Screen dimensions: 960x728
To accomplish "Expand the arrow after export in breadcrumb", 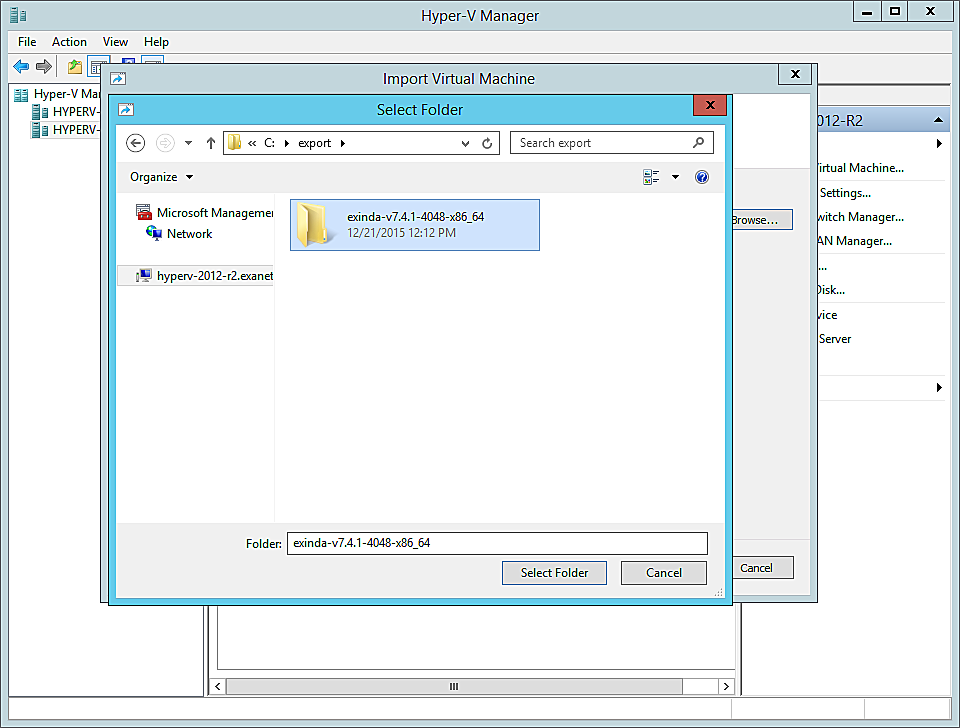I will (343, 143).
